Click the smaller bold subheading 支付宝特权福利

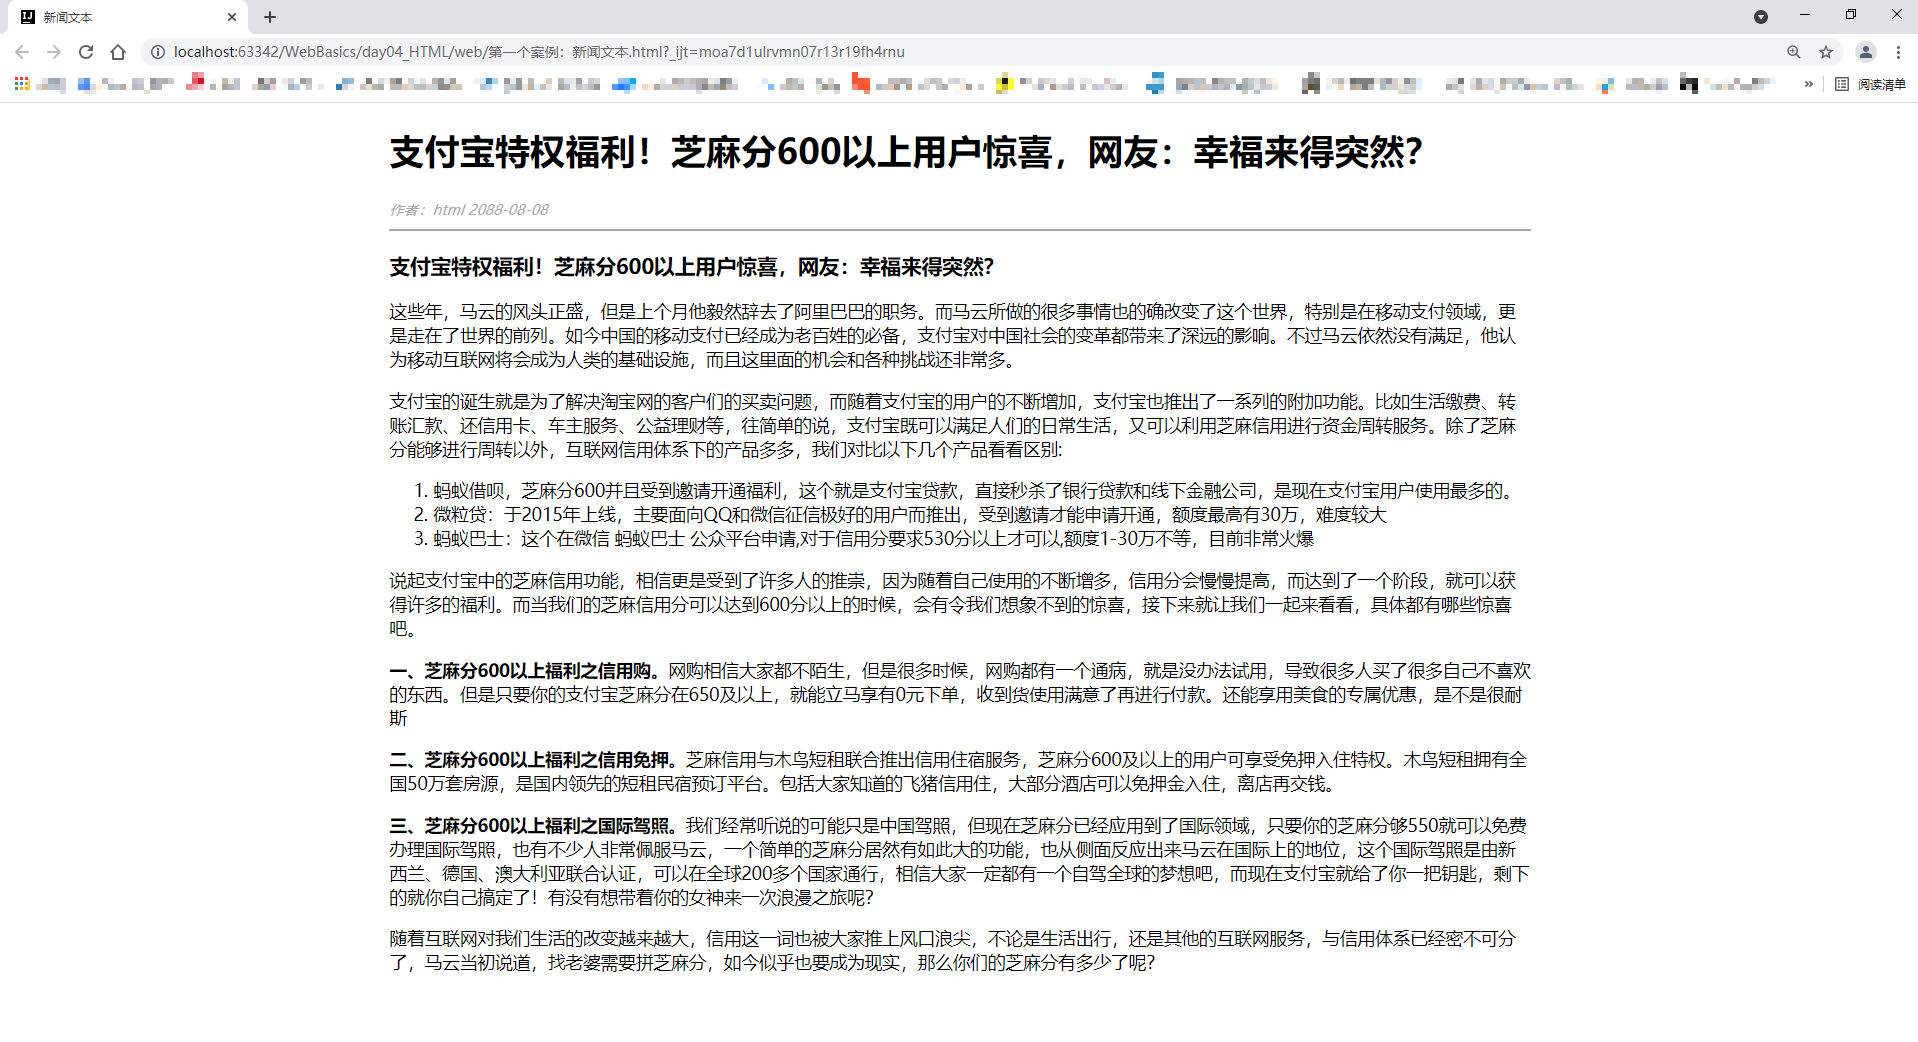point(691,267)
